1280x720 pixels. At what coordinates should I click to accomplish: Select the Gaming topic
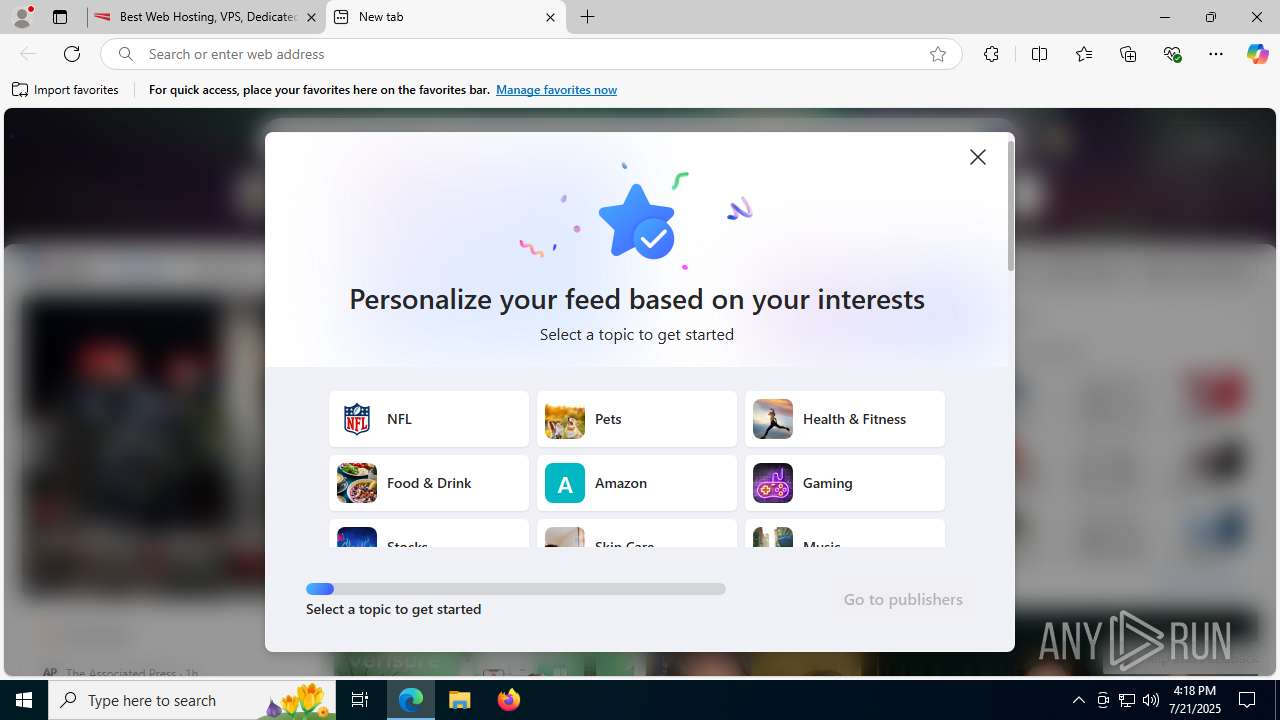(x=845, y=483)
